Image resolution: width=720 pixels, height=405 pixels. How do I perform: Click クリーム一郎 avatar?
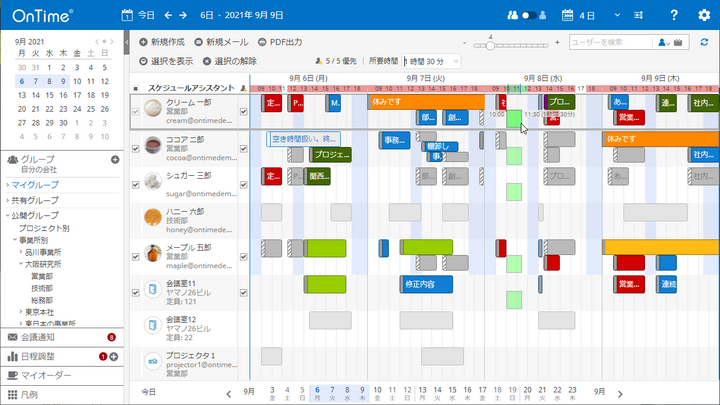click(152, 108)
